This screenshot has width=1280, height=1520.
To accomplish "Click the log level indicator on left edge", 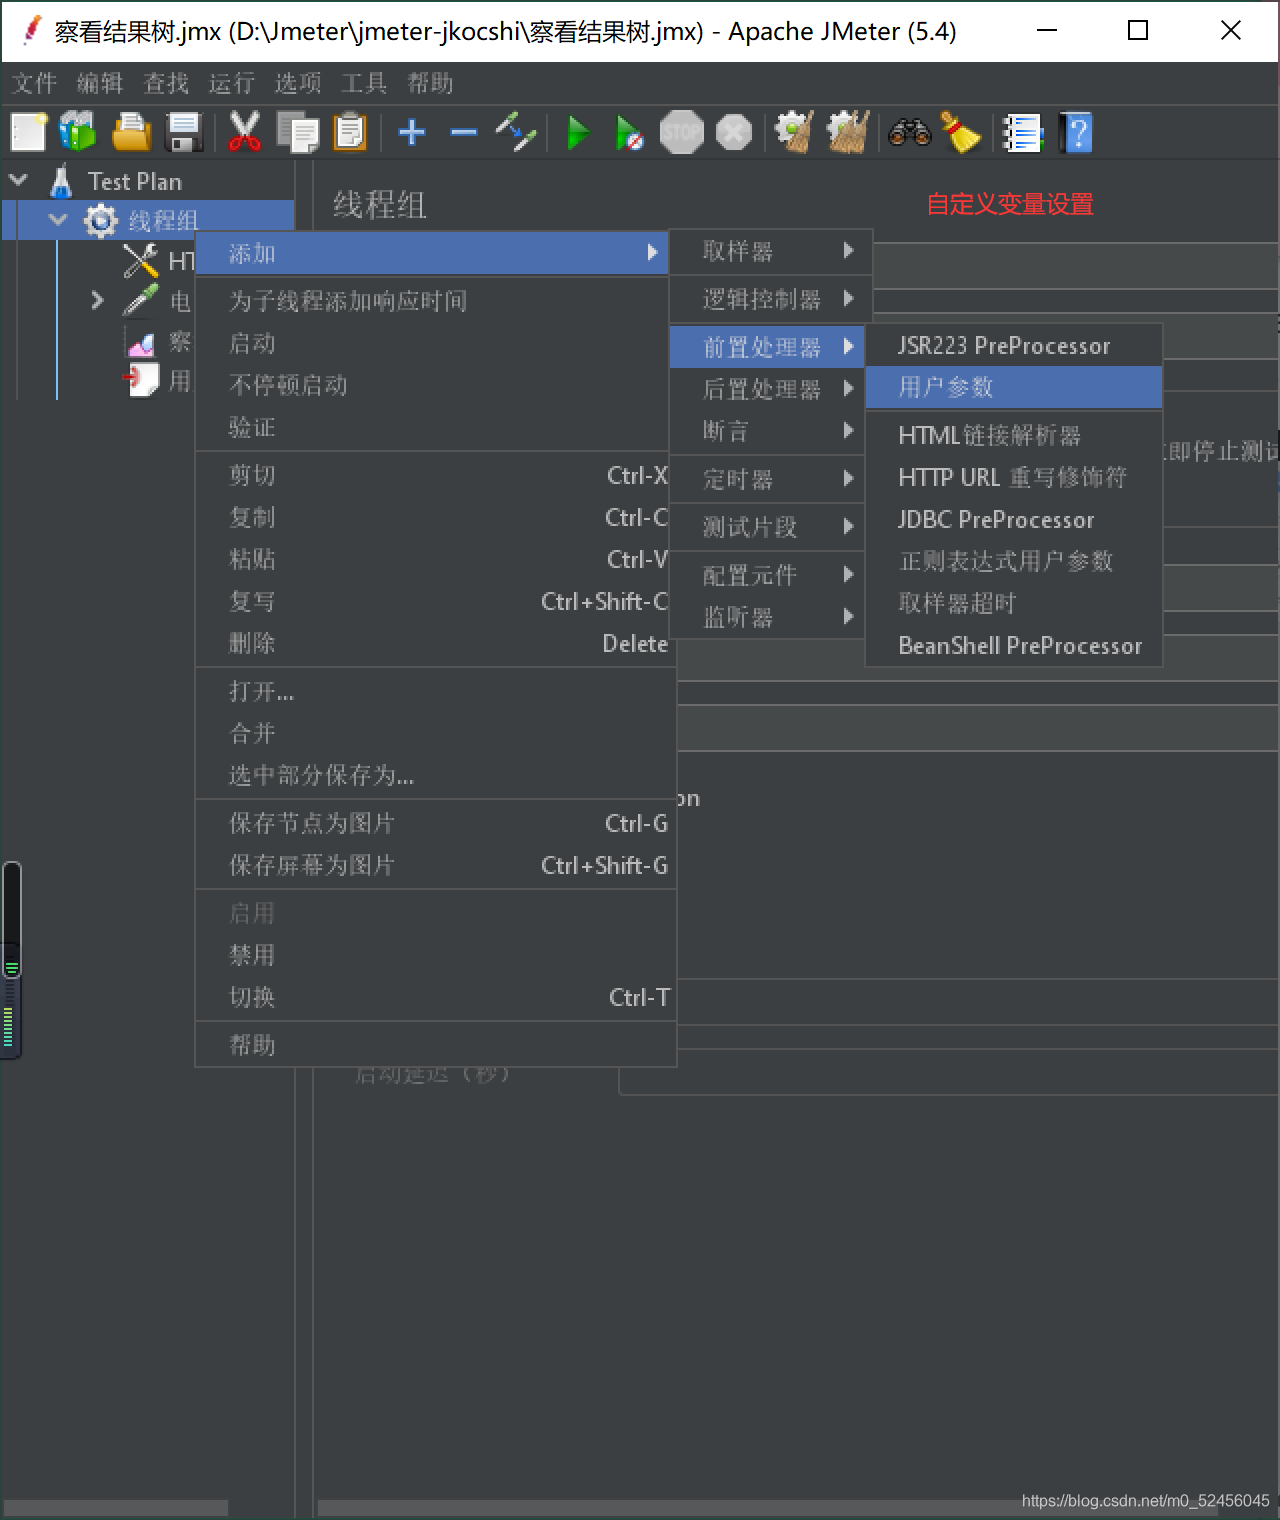I will click(x=11, y=960).
